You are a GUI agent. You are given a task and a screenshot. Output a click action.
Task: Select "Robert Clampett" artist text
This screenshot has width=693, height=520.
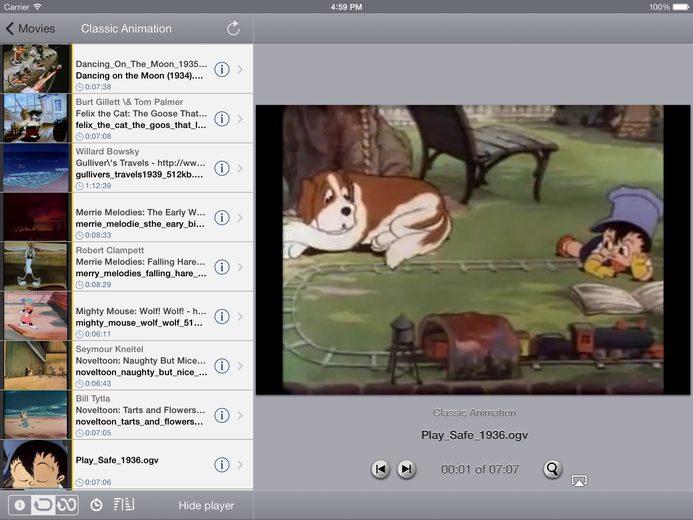click(110, 251)
